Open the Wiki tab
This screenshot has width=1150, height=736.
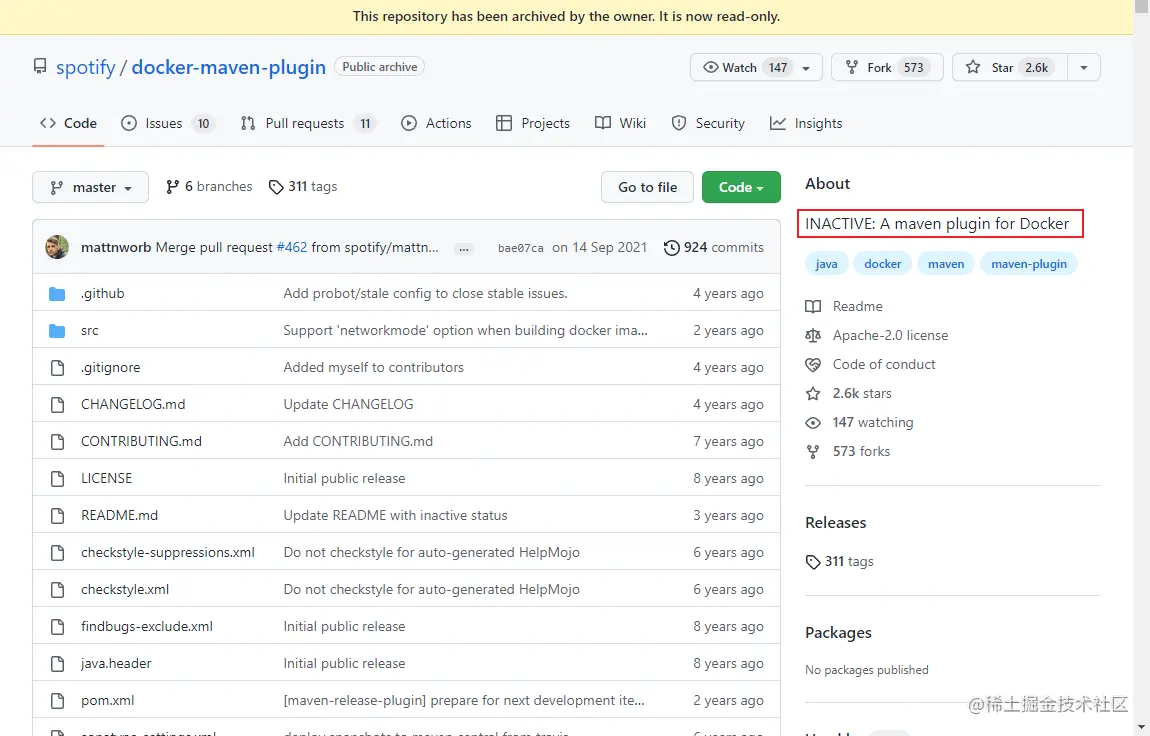620,123
